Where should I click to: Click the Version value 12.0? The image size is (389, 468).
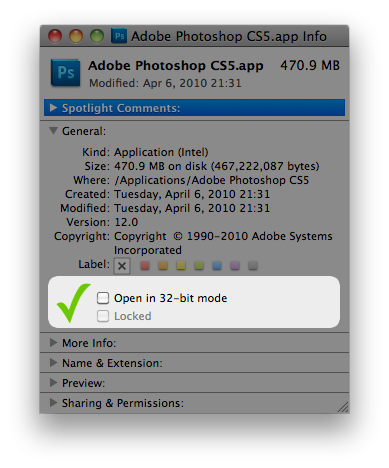click(x=126, y=222)
